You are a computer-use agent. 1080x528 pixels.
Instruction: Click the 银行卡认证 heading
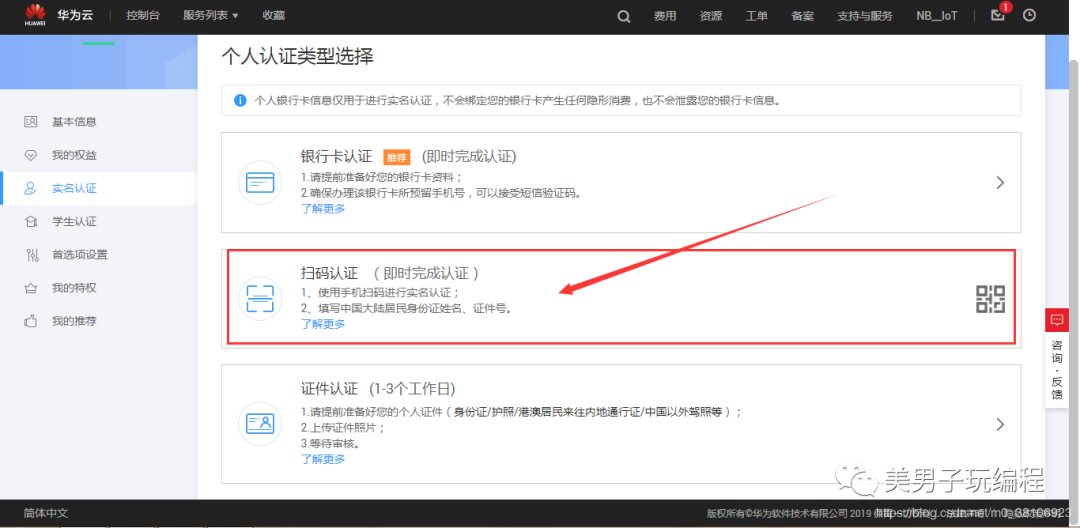coord(336,156)
